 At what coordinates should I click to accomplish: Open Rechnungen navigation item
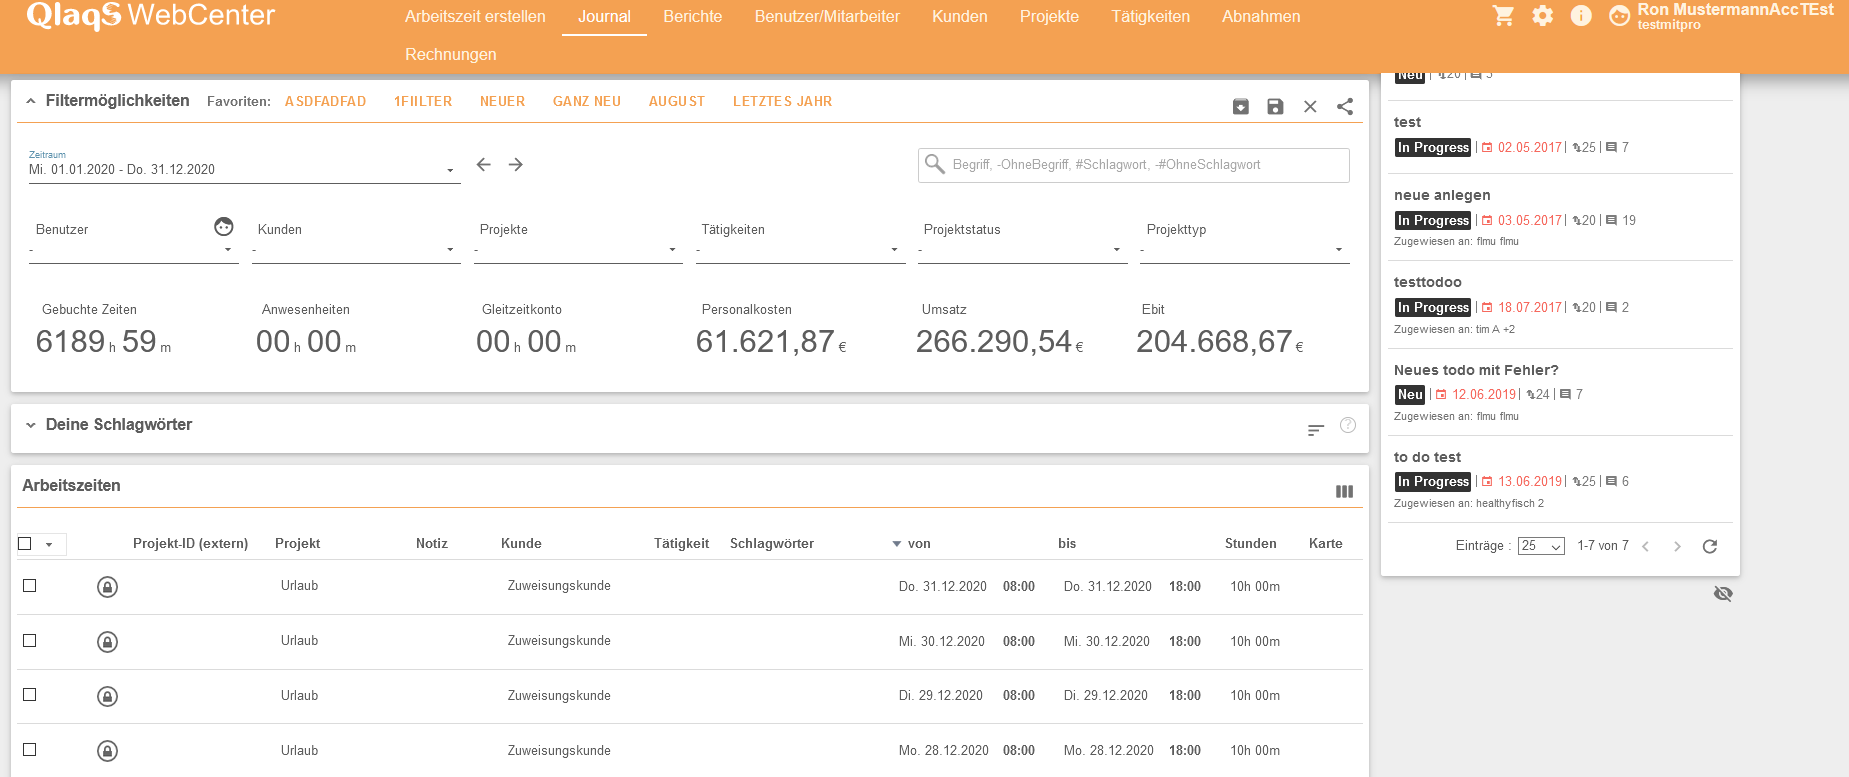(x=451, y=55)
